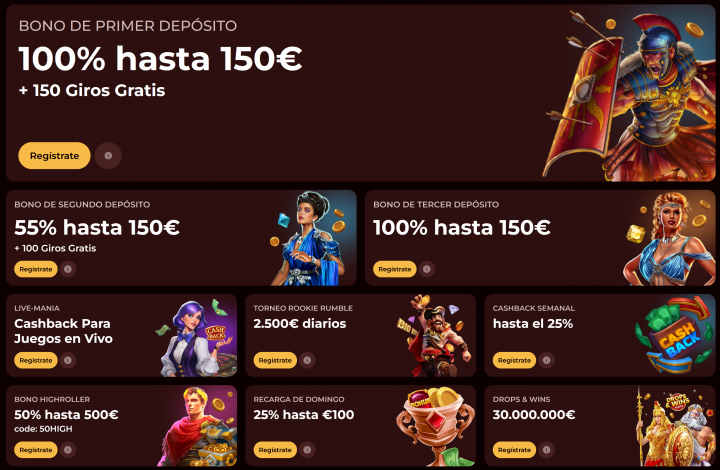Click Regístrate on Bono Highroller card

click(36, 450)
